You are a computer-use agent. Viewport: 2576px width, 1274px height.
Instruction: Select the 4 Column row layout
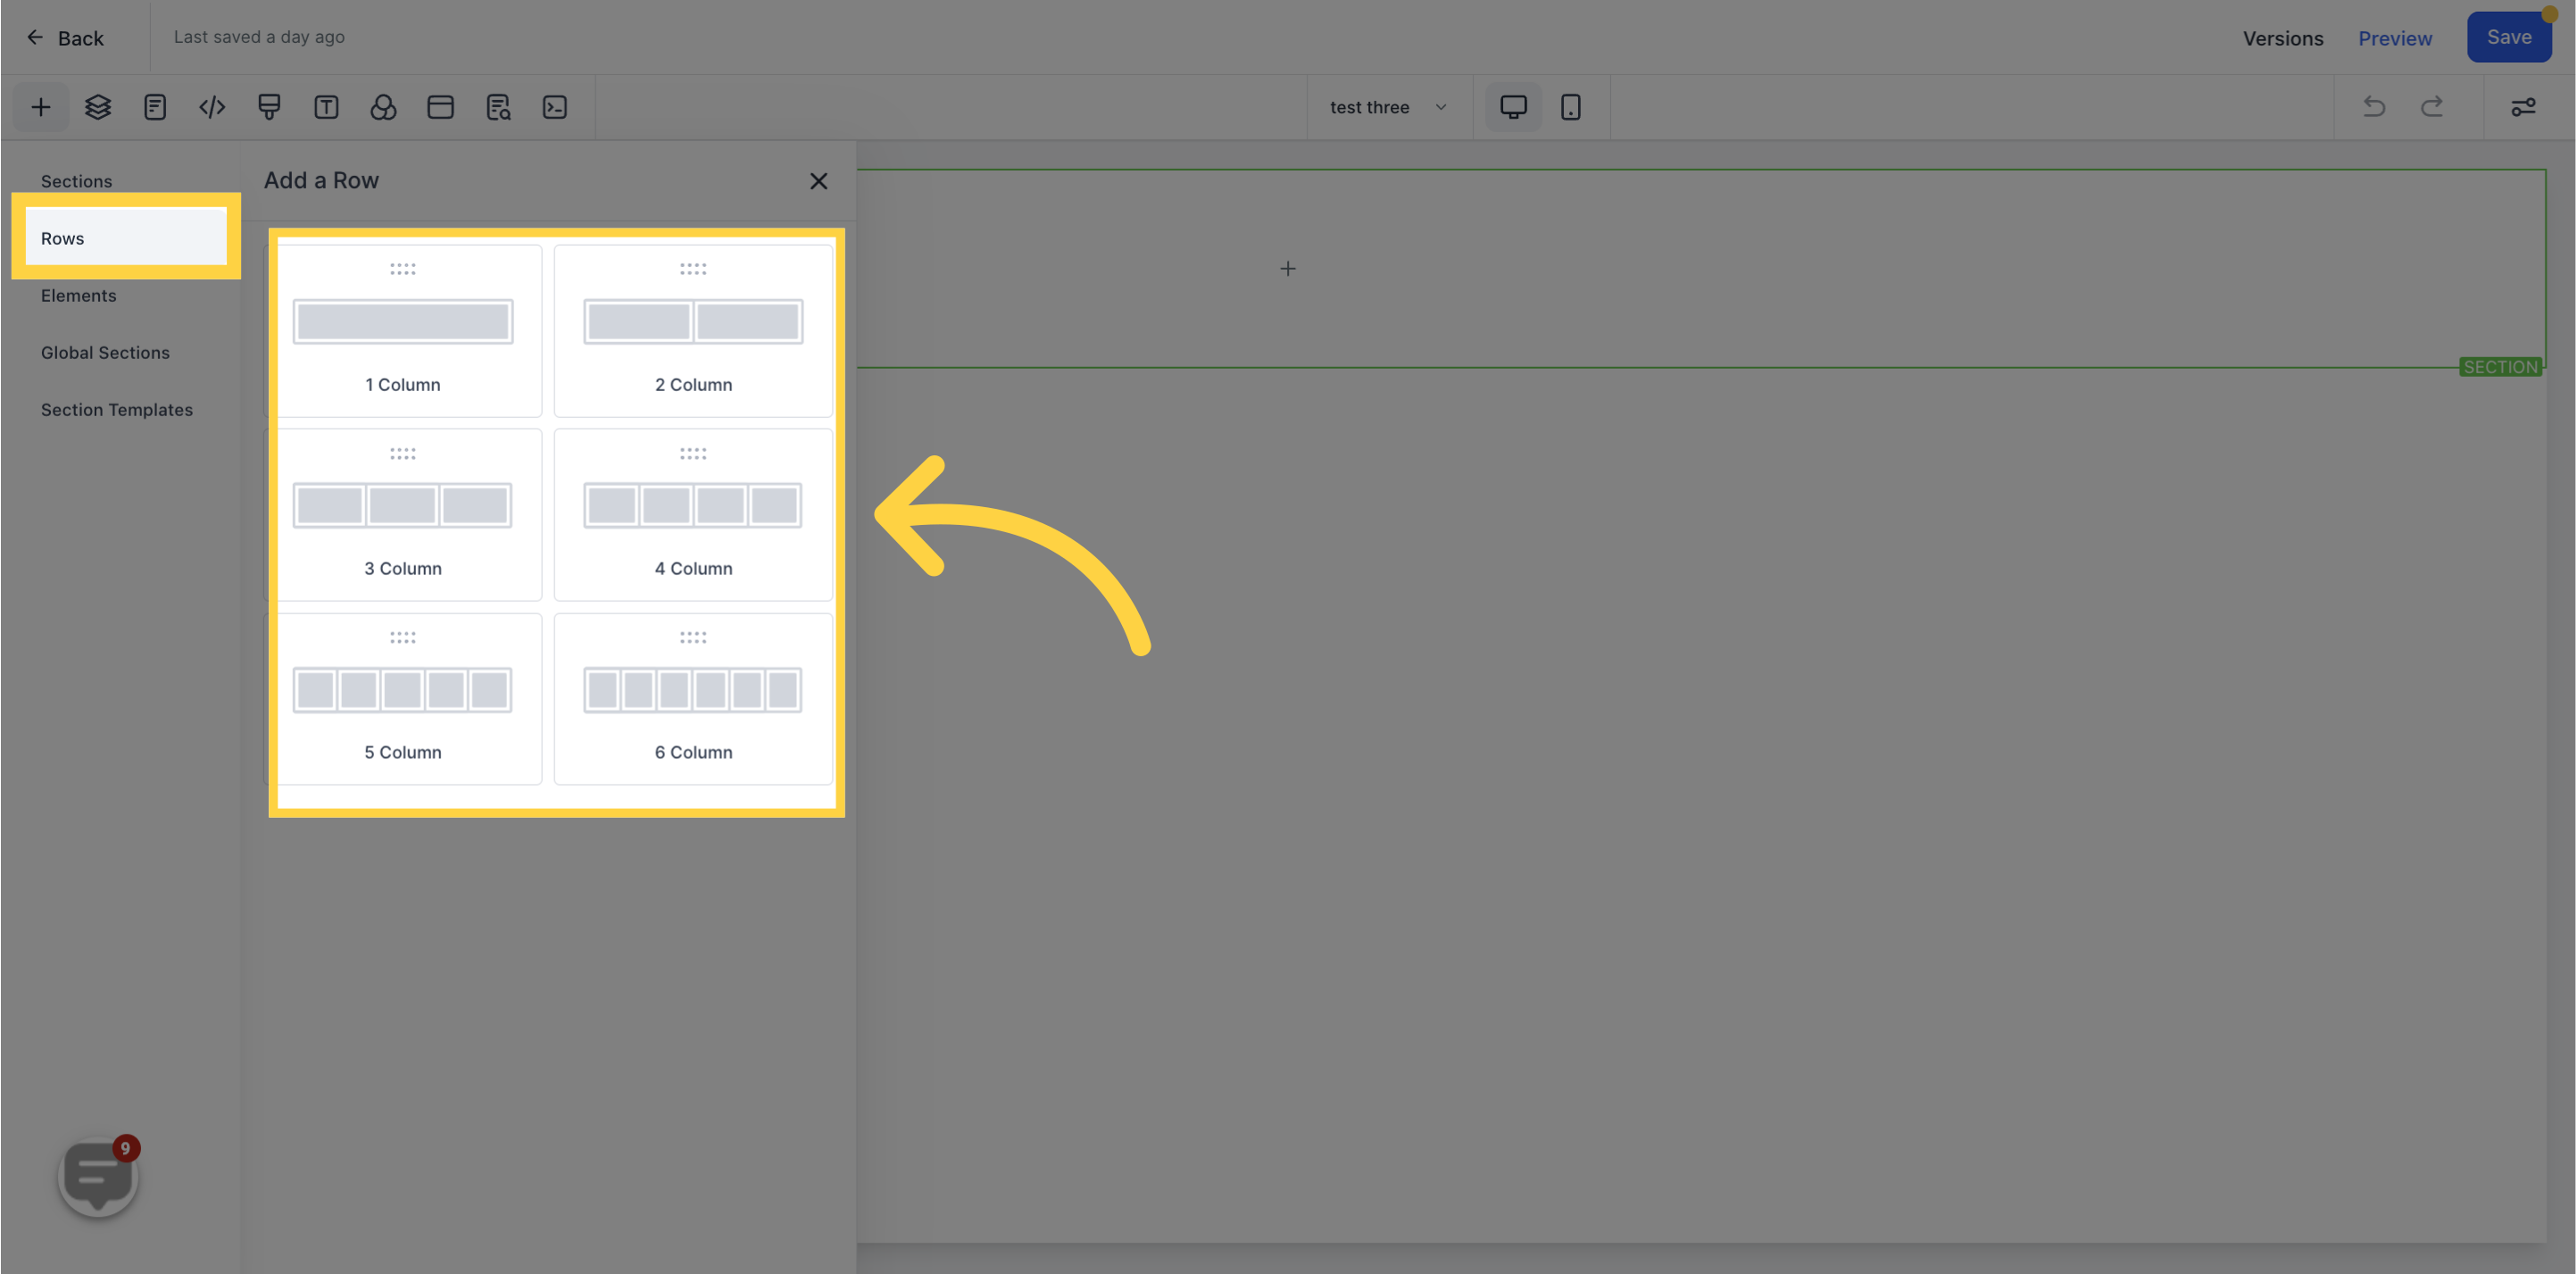[x=692, y=512]
